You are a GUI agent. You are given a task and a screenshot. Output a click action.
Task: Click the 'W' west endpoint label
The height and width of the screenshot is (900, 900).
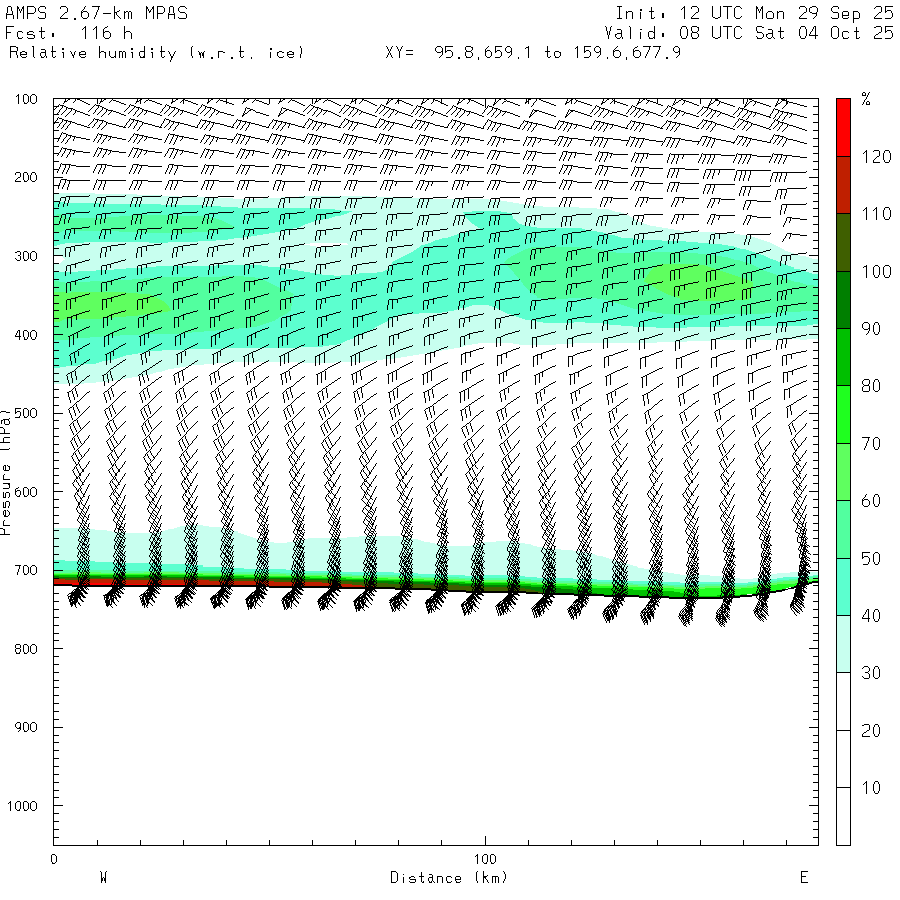pyautogui.click(x=103, y=878)
